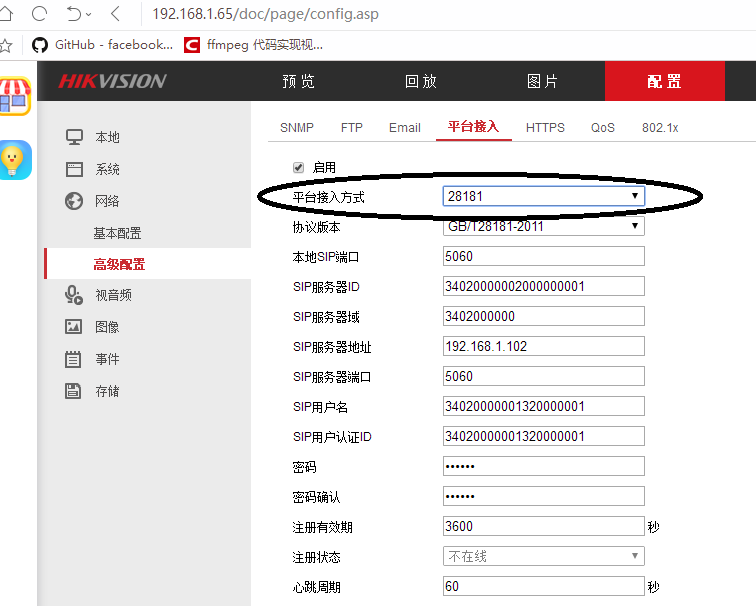Open the lightbulb app icon in sidebar
The height and width of the screenshot is (606, 756).
pyautogui.click(x=15, y=160)
